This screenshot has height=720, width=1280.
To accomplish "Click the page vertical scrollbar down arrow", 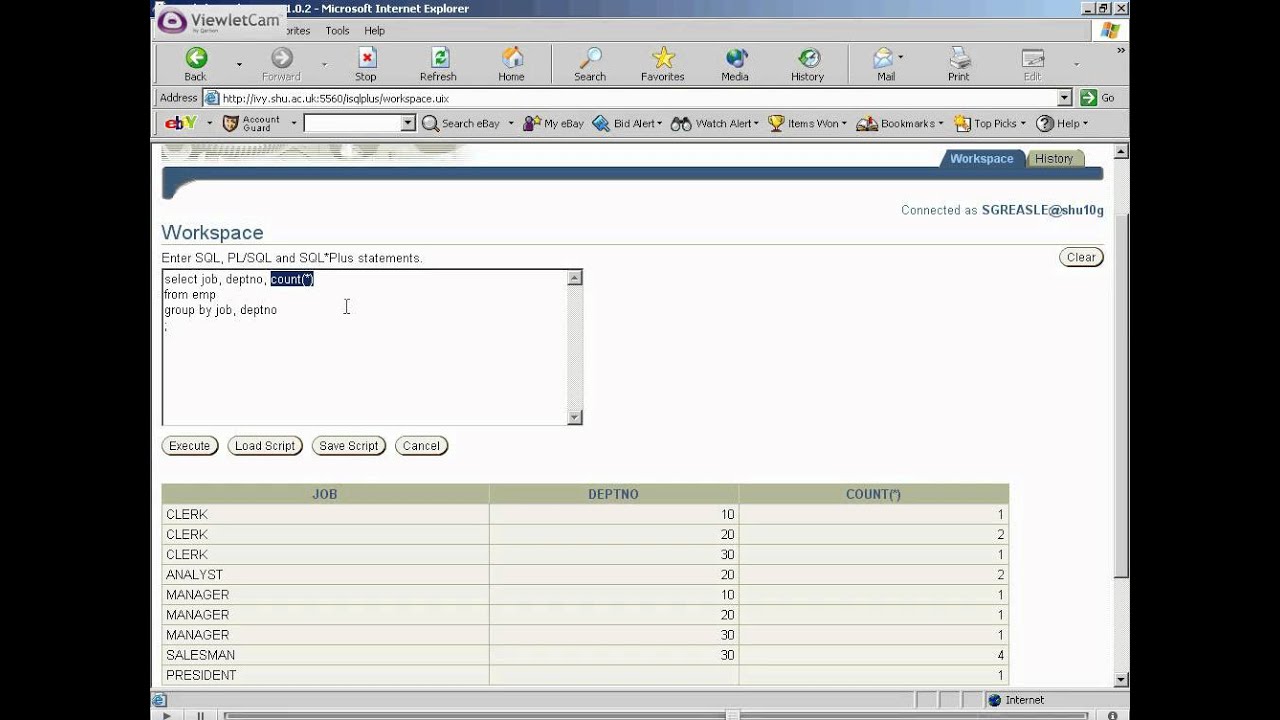I will pos(1121,679).
